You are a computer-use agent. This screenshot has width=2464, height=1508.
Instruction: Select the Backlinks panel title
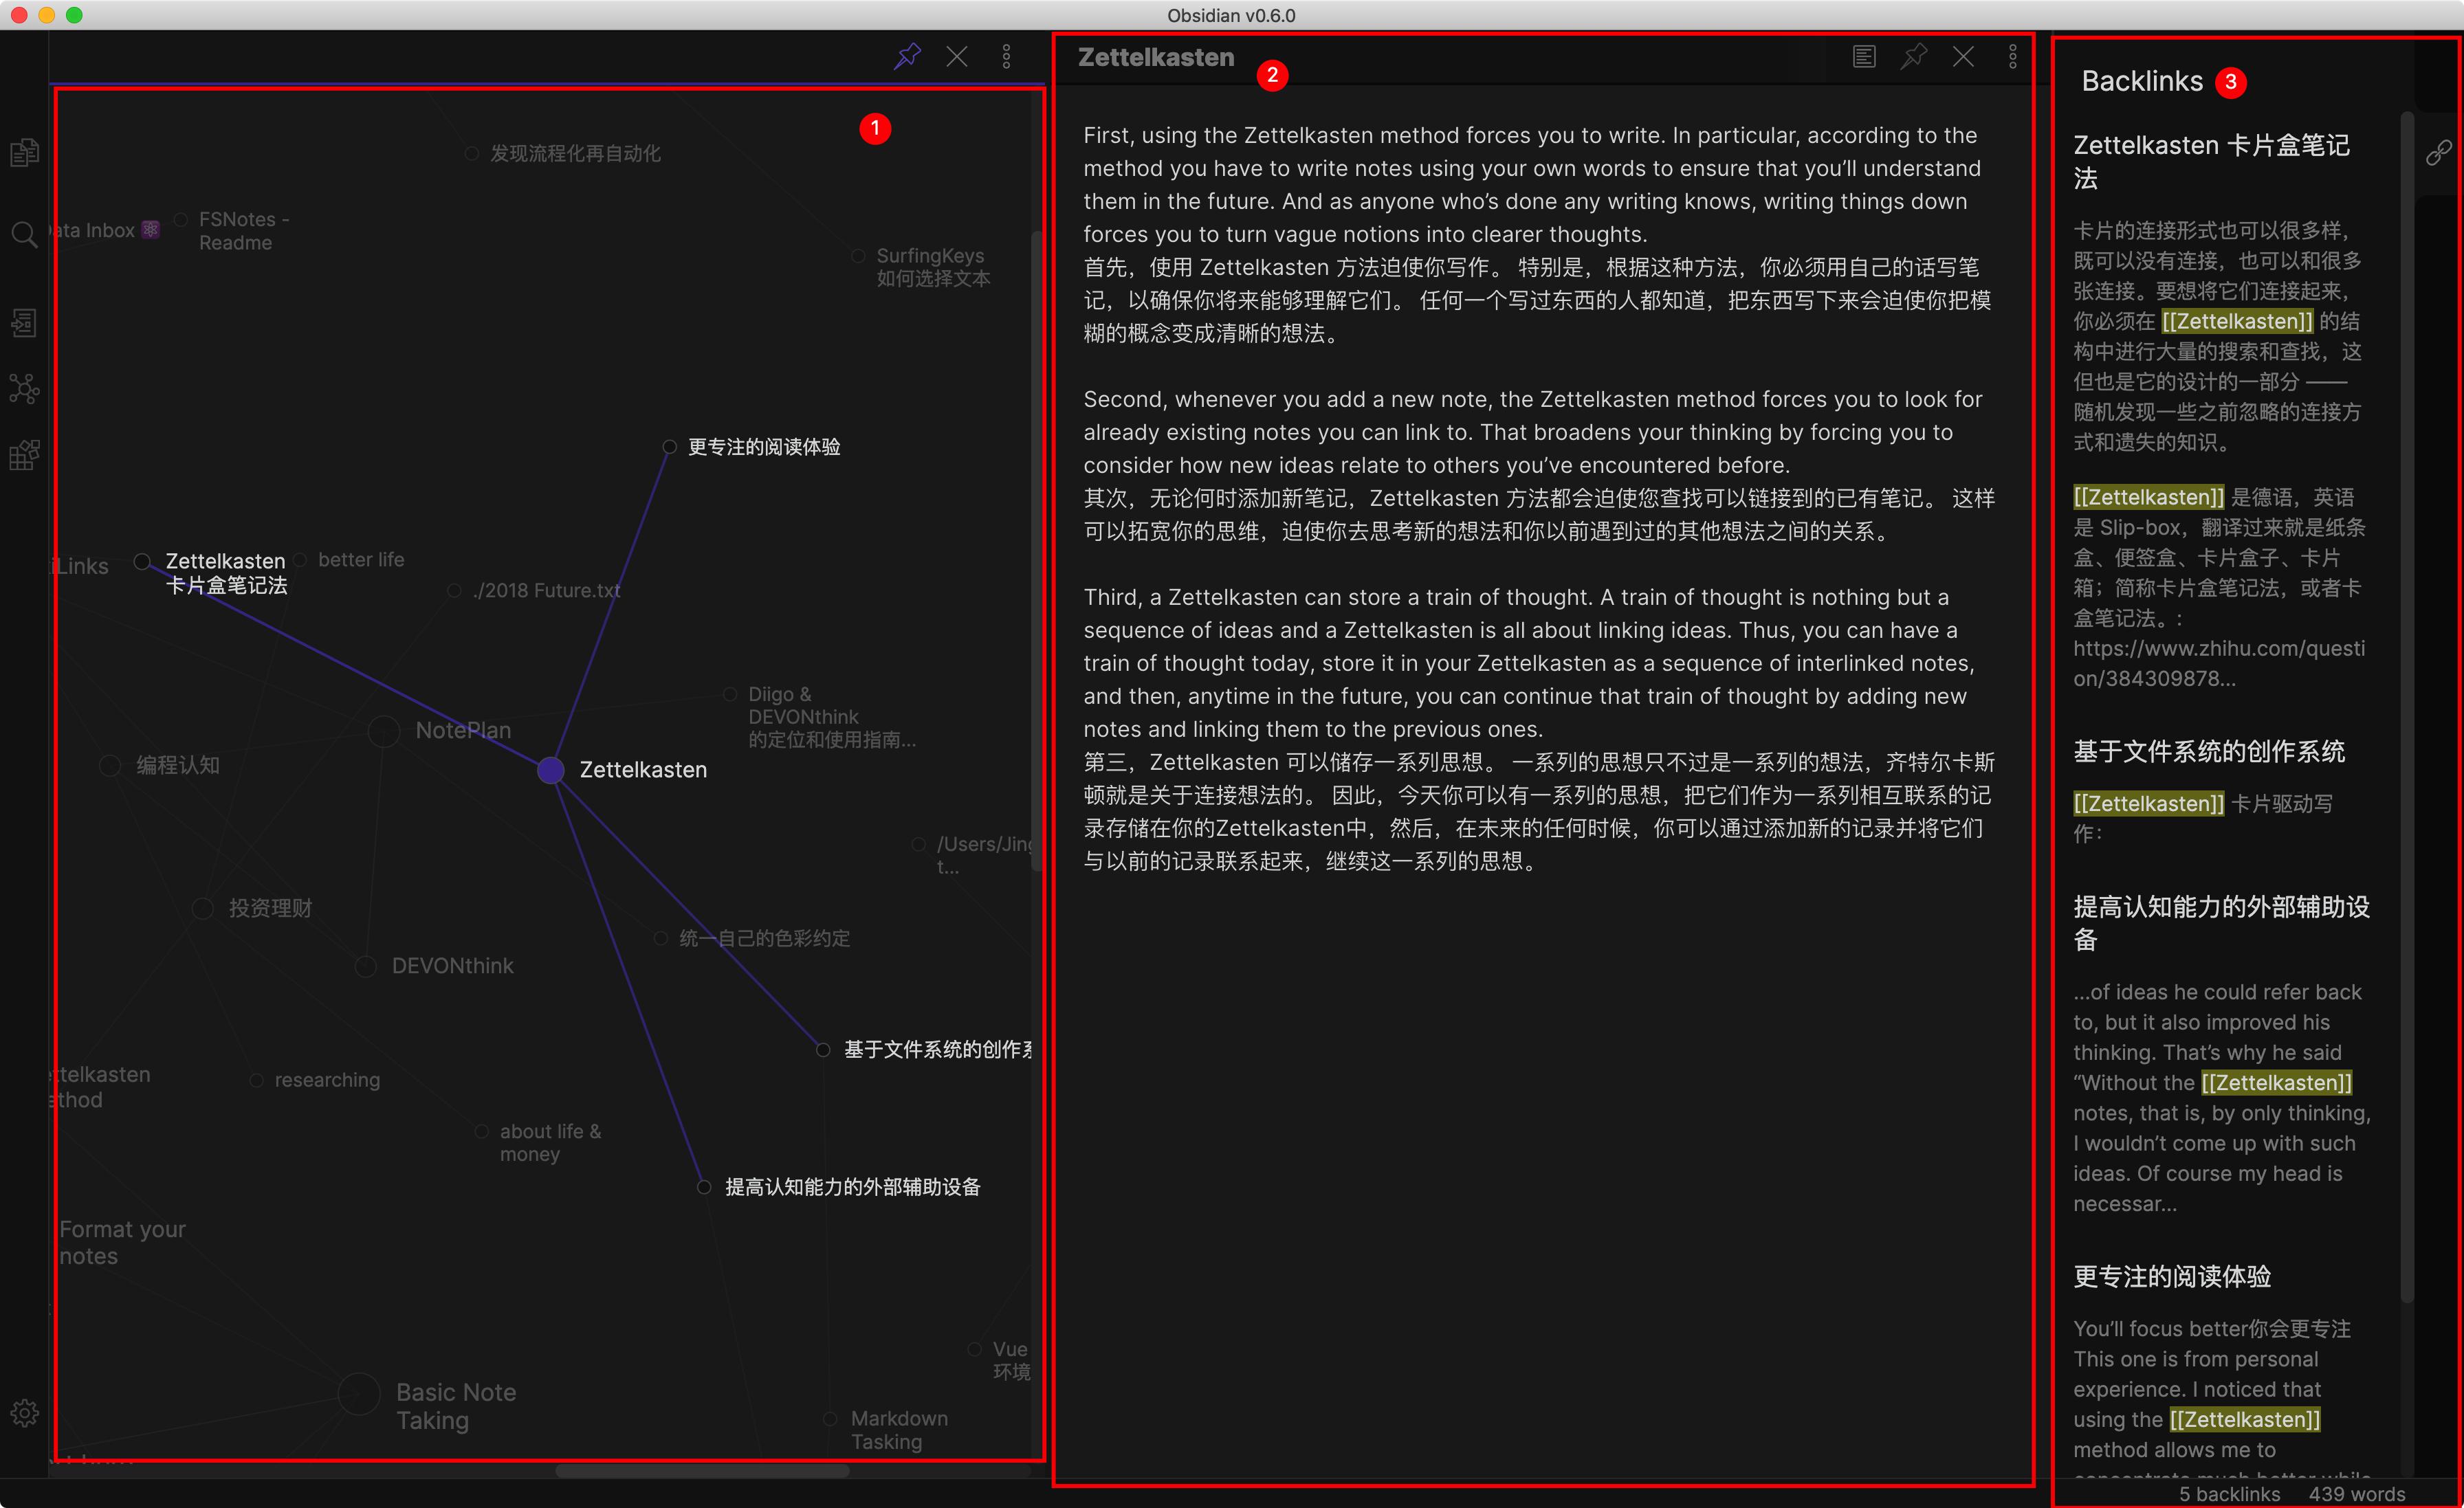coord(2142,81)
